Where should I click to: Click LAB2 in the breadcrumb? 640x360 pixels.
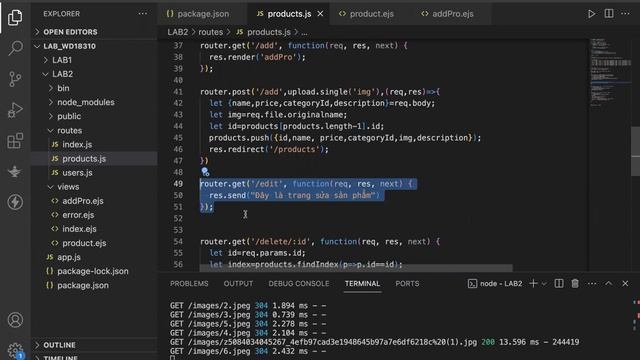[x=178, y=32]
